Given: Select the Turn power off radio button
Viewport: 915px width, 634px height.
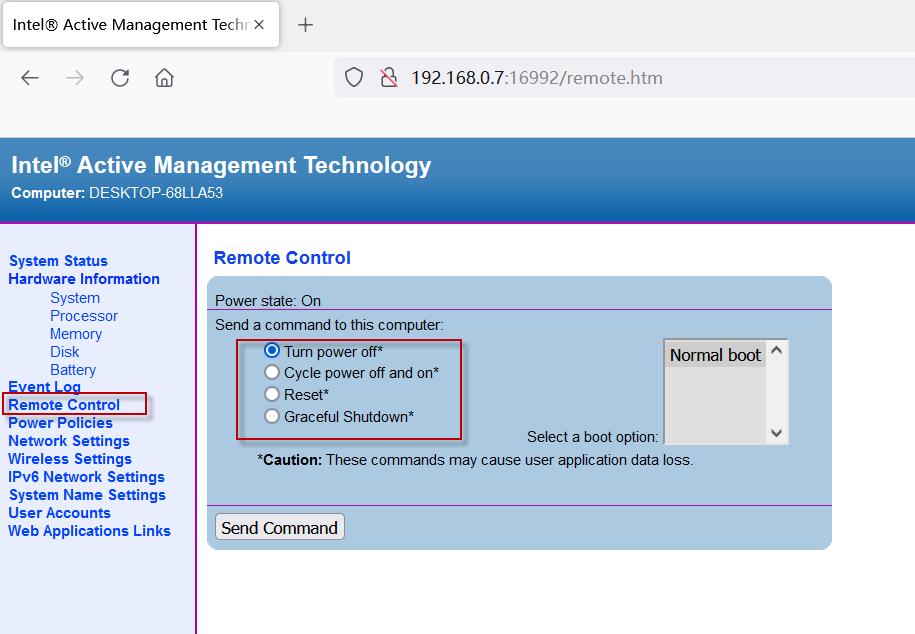Looking at the screenshot, I should point(272,351).
